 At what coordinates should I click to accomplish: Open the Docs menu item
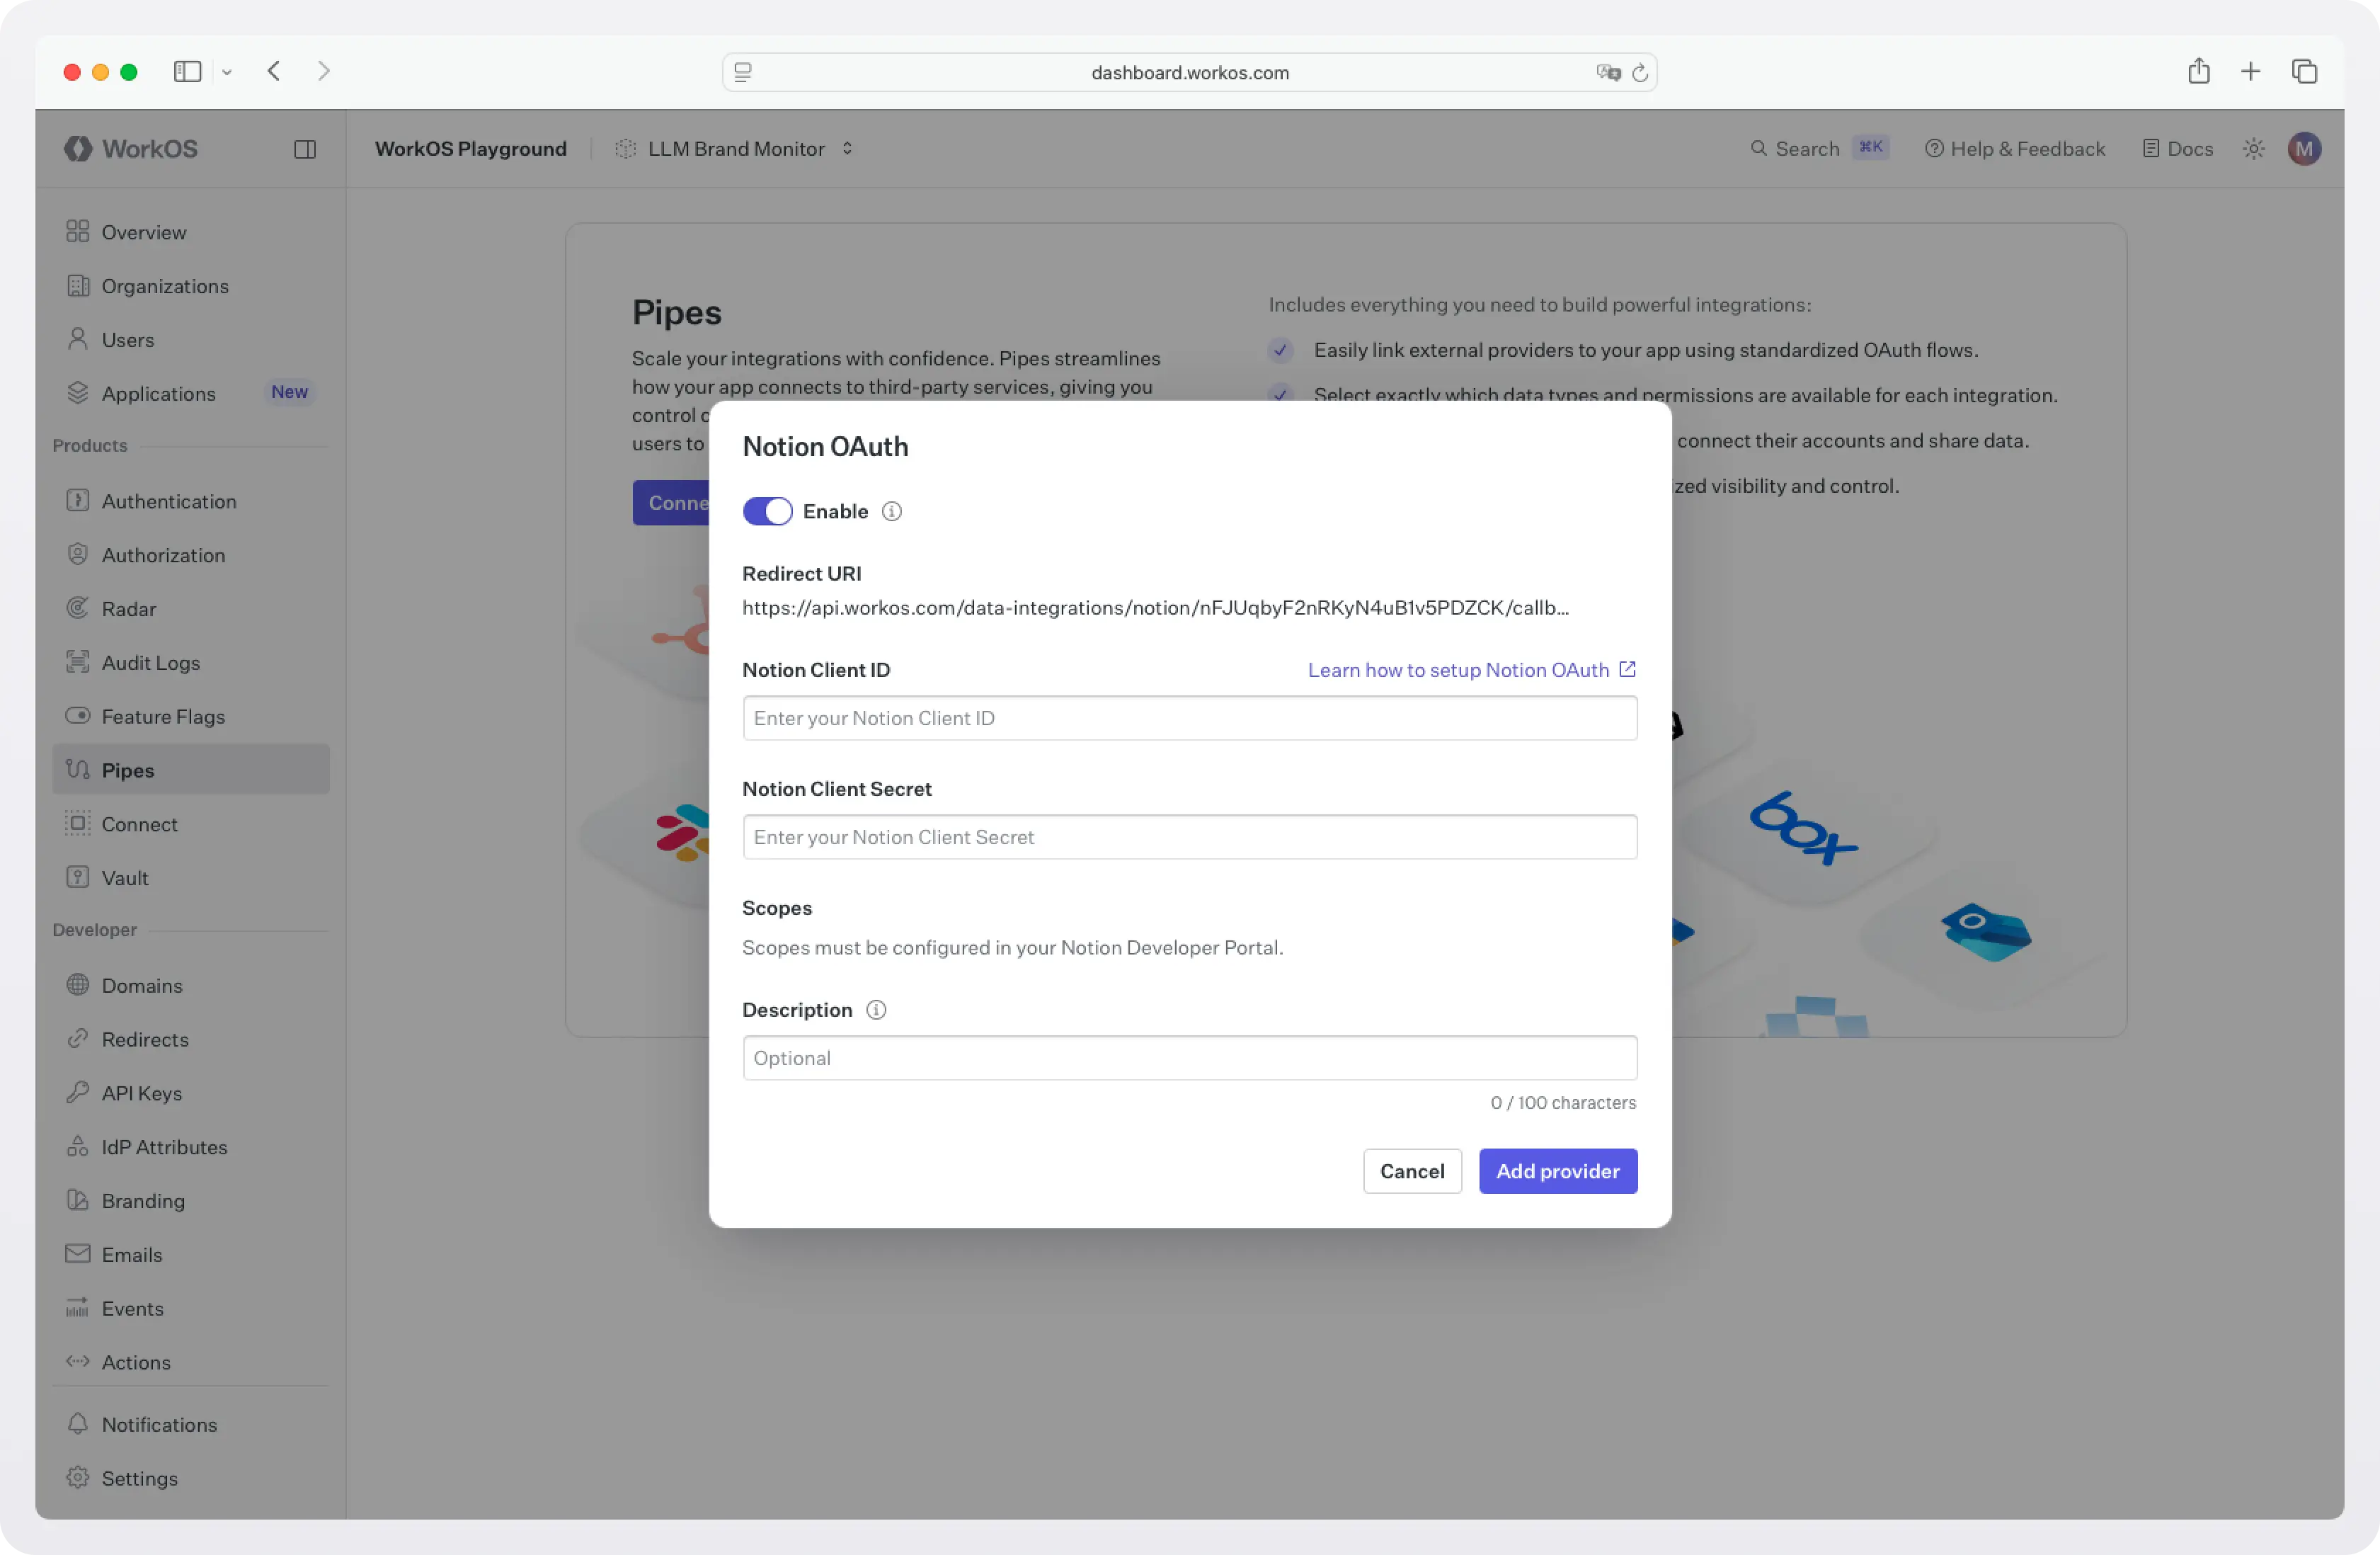pos(2177,148)
